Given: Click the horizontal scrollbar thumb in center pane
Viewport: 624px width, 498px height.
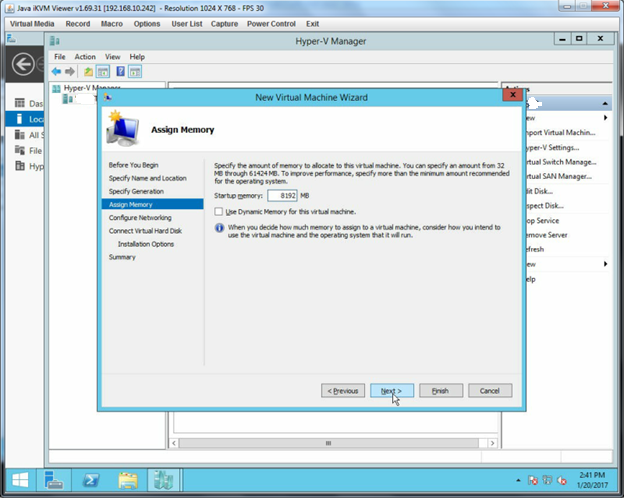Looking at the screenshot, I should pos(329,443).
